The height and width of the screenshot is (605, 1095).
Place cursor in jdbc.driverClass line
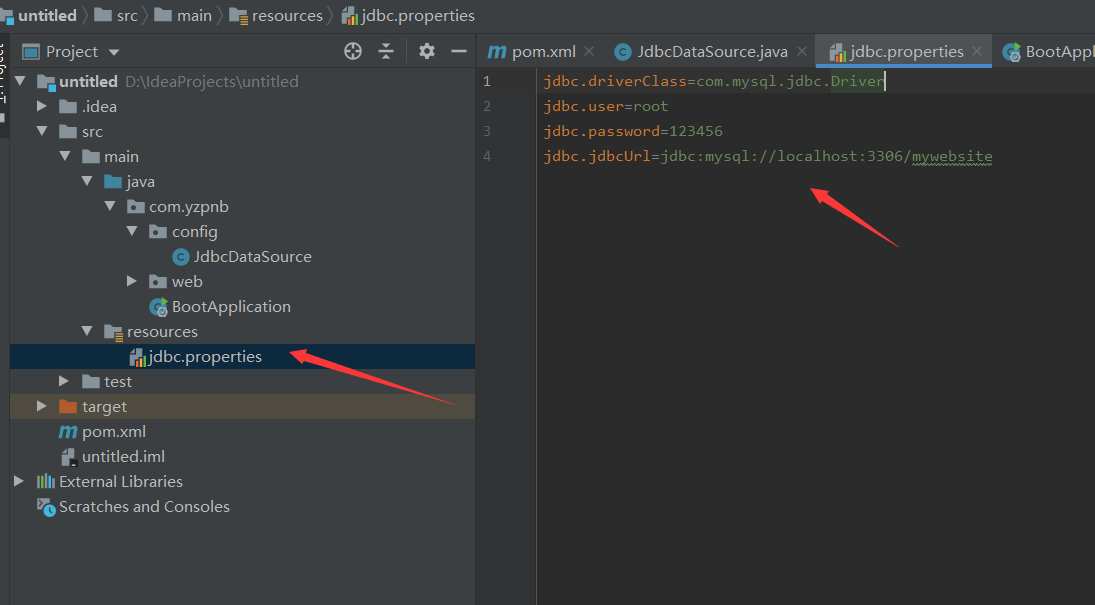coord(714,82)
